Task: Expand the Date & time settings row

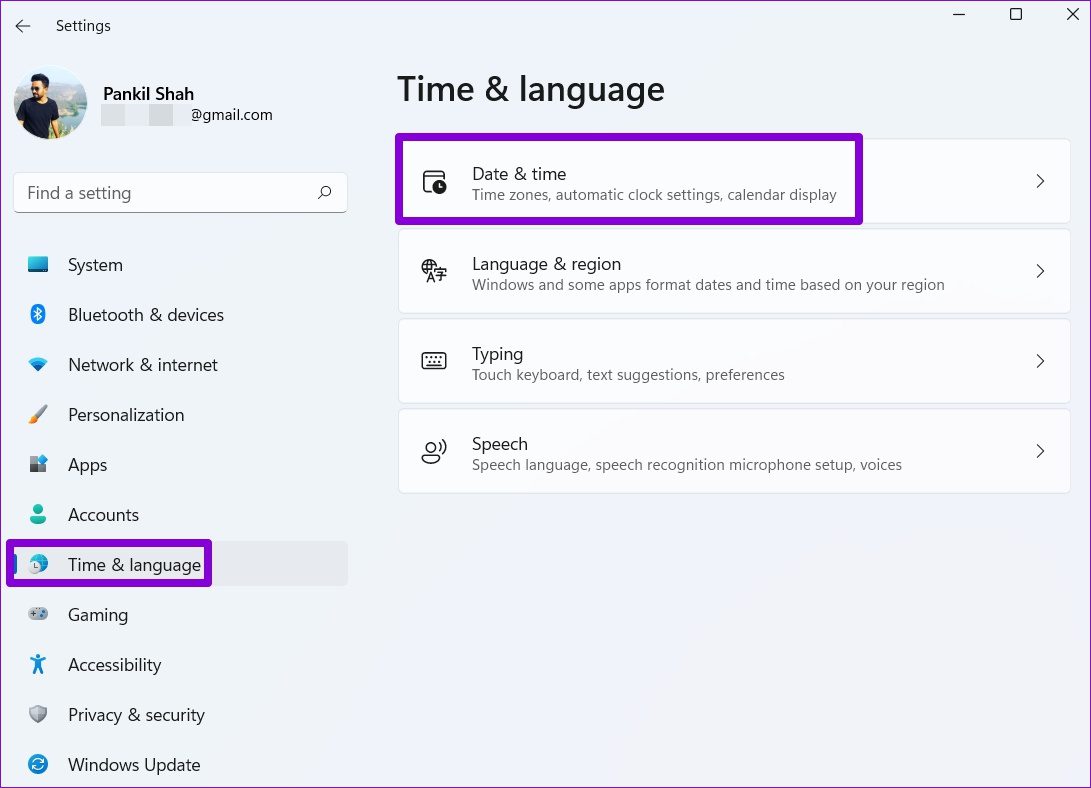Action: [x=1040, y=180]
